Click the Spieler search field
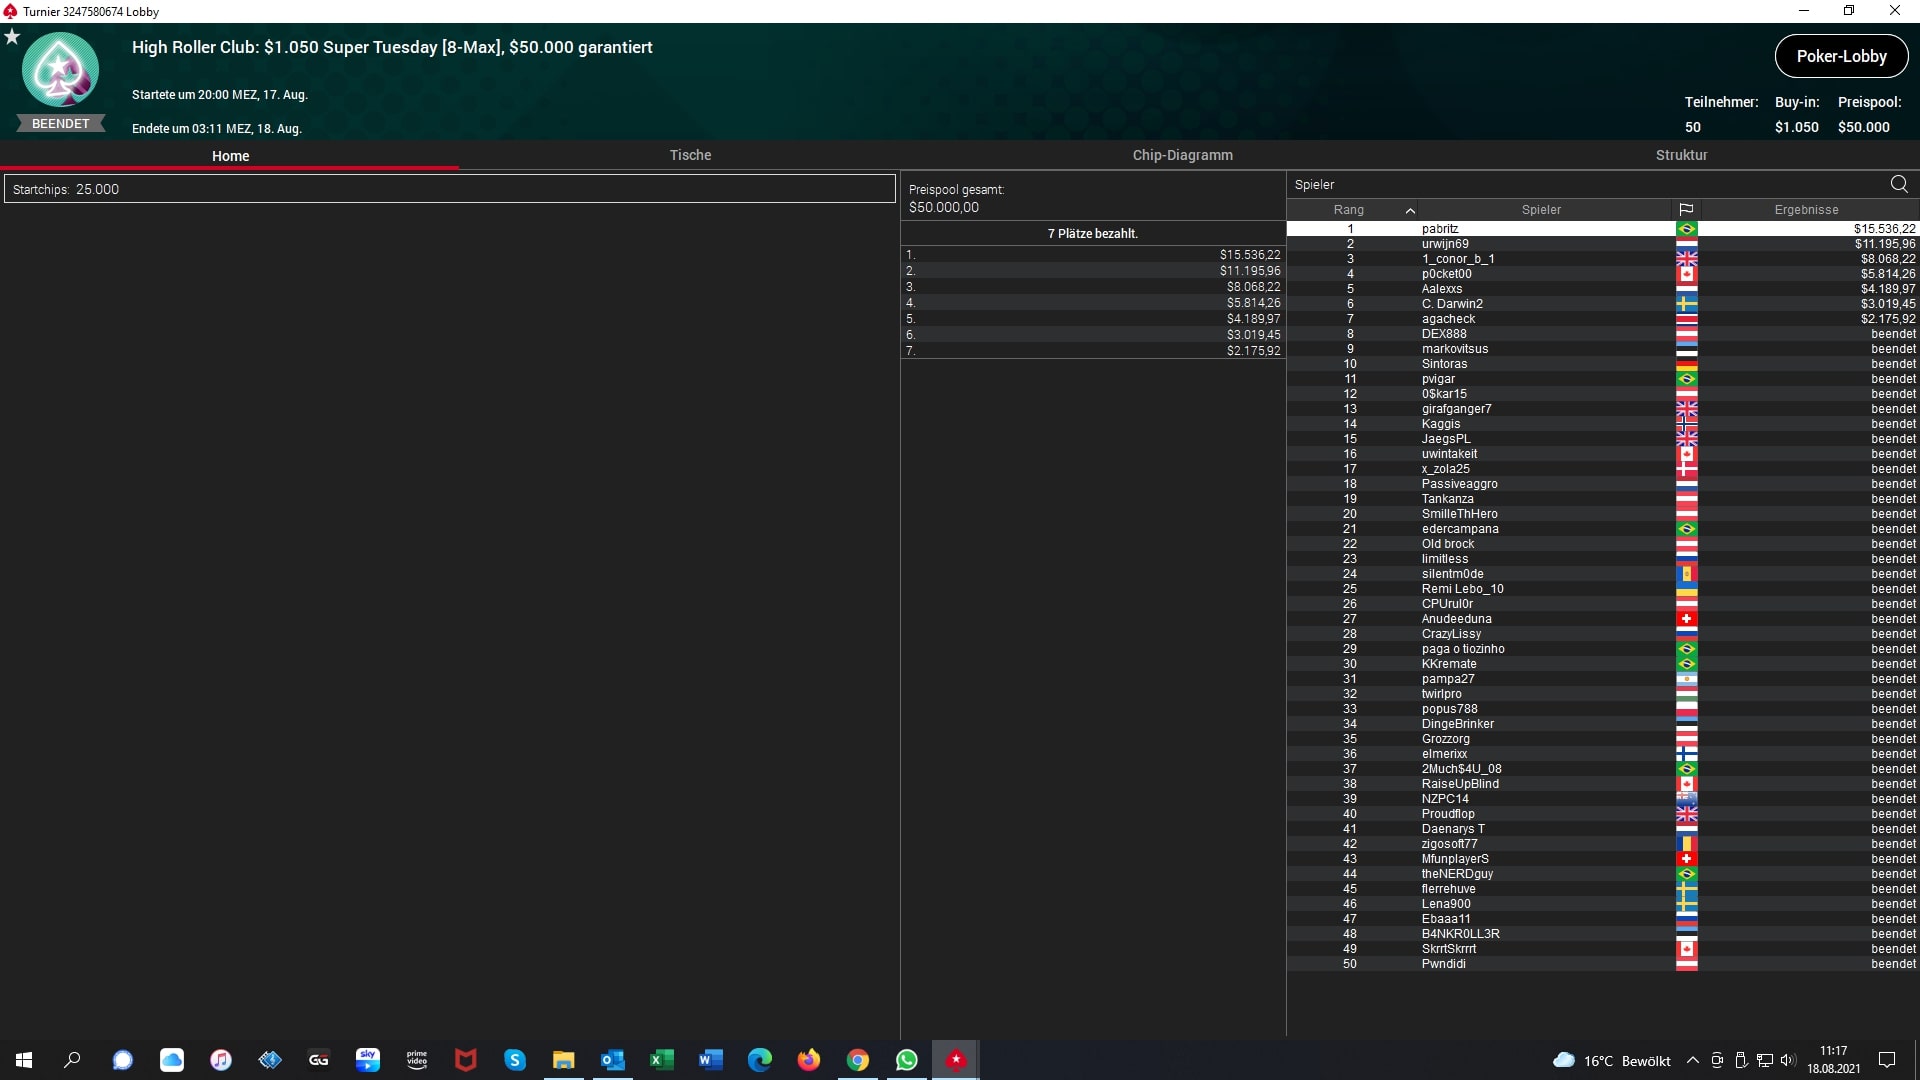The image size is (1920, 1080). pos(1580,184)
